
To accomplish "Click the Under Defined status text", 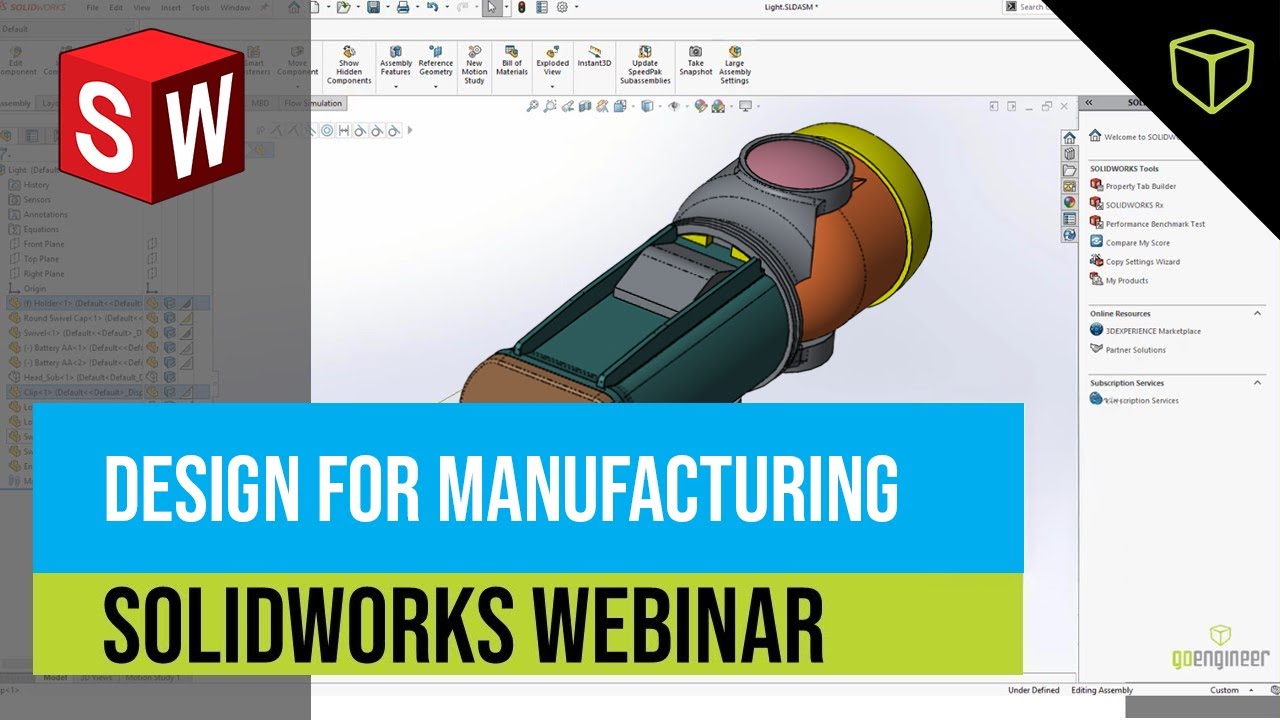I will (x=1033, y=690).
